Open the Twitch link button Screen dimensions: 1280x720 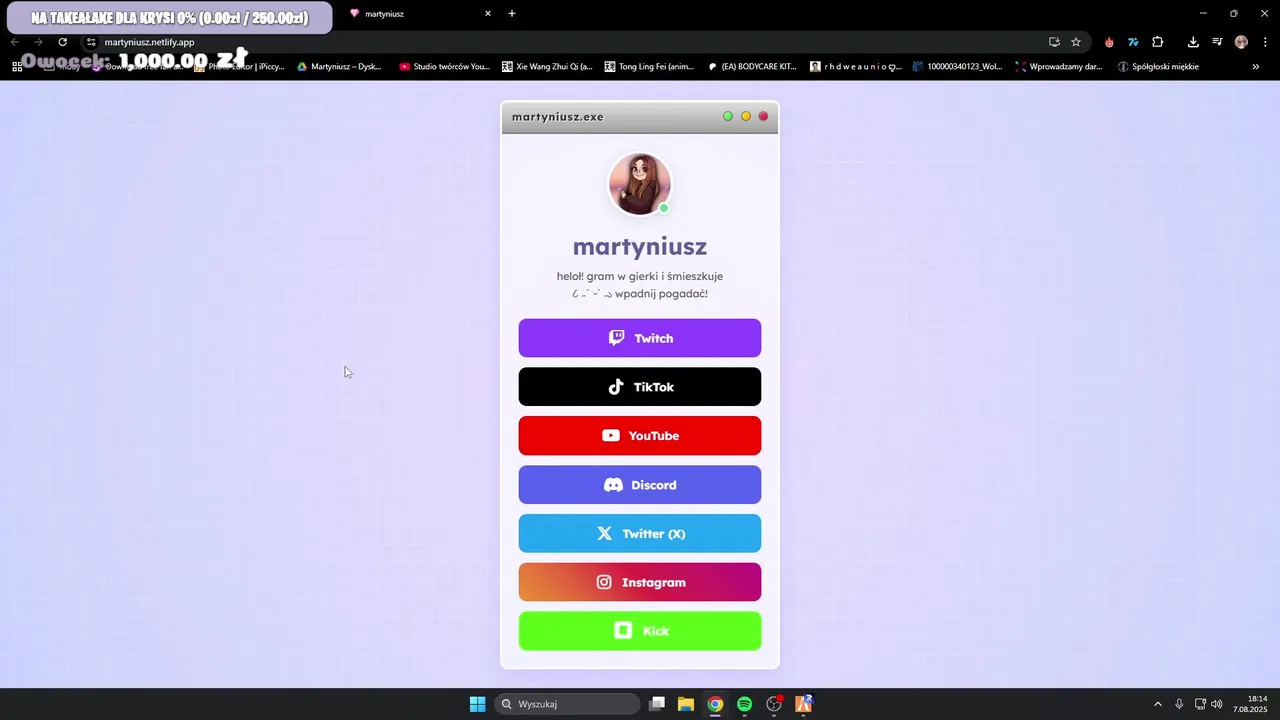click(x=640, y=338)
